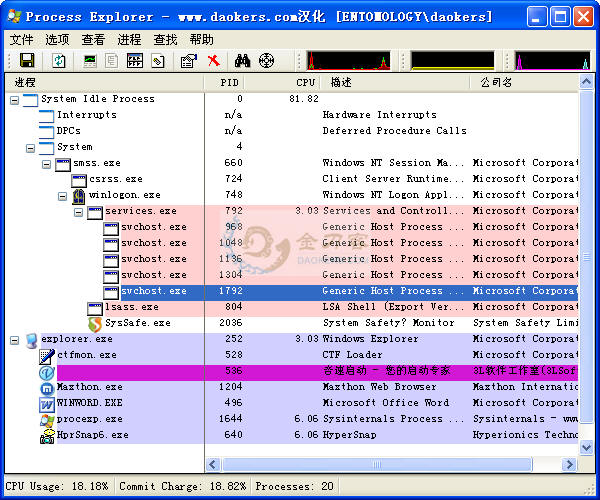Image resolution: width=600 pixels, height=500 pixels.
Task: Click the icon of magenta highlighted process 536
Action: pos(47,372)
